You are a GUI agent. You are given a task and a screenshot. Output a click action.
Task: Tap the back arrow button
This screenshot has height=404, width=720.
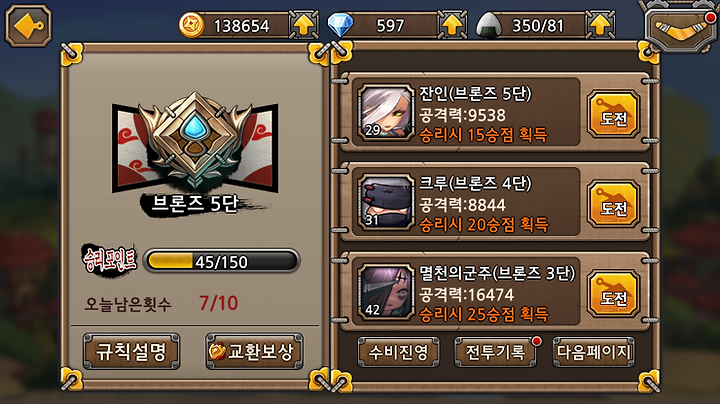tap(28, 25)
